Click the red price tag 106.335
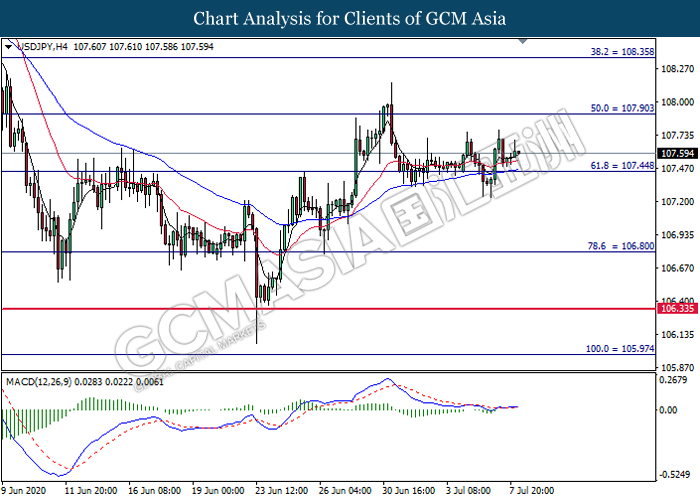Image resolution: width=700 pixels, height=500 pixels. (x=677, y=309)
